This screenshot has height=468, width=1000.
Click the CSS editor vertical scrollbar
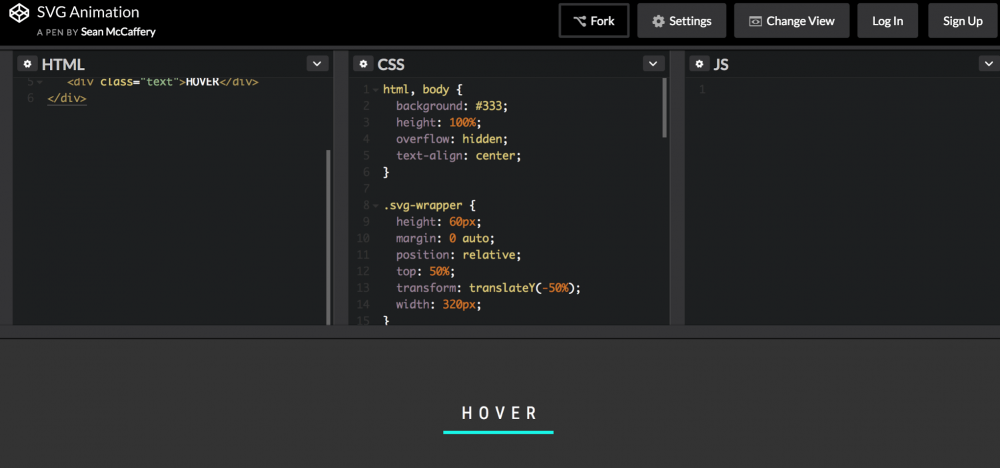[x=664, y=108]
